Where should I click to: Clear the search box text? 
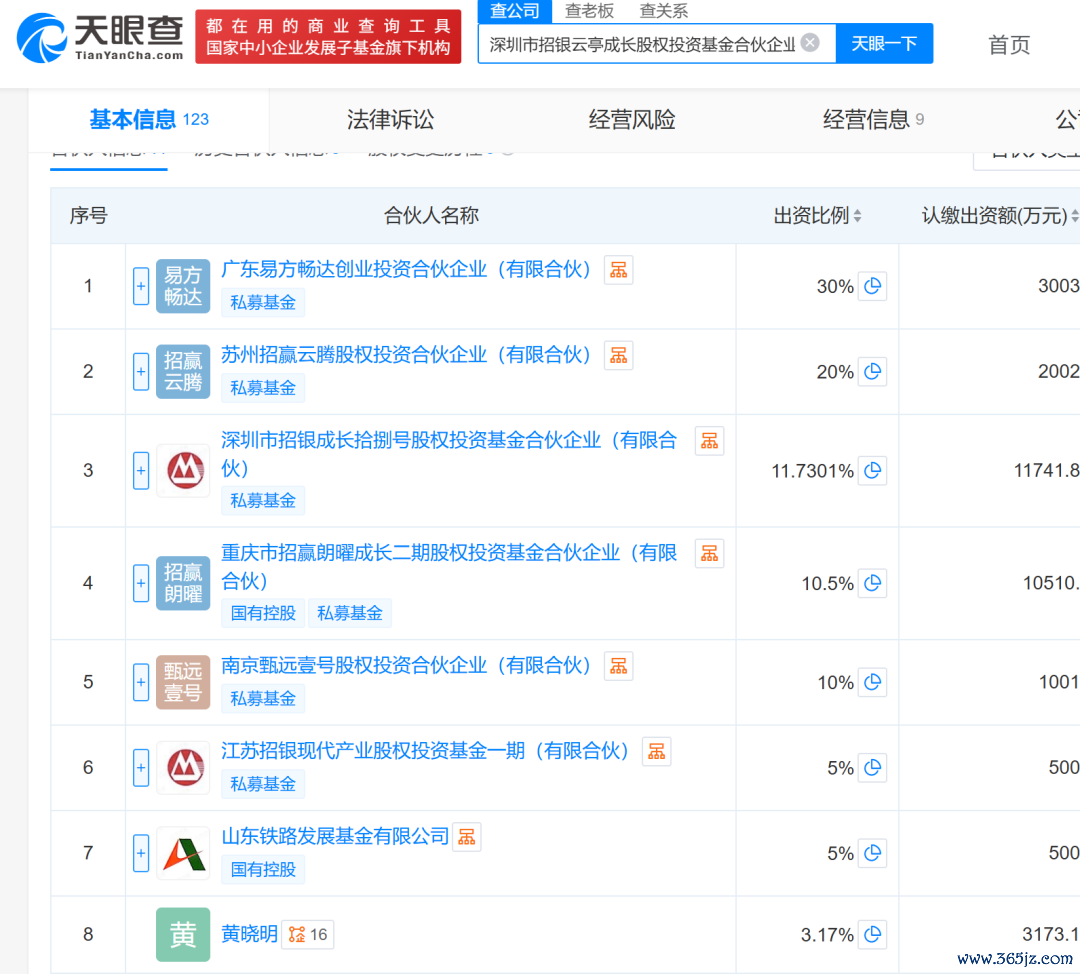(811, 43)
